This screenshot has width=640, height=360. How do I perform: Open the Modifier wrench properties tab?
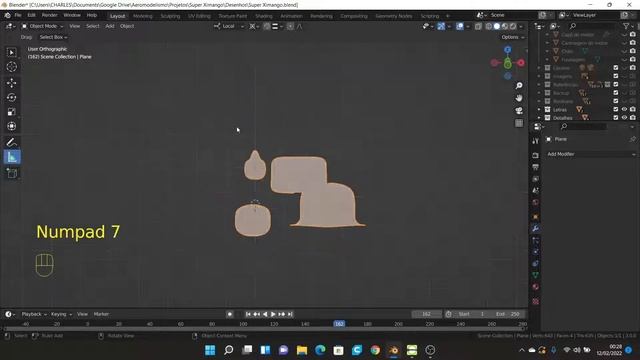coord(535,229)
